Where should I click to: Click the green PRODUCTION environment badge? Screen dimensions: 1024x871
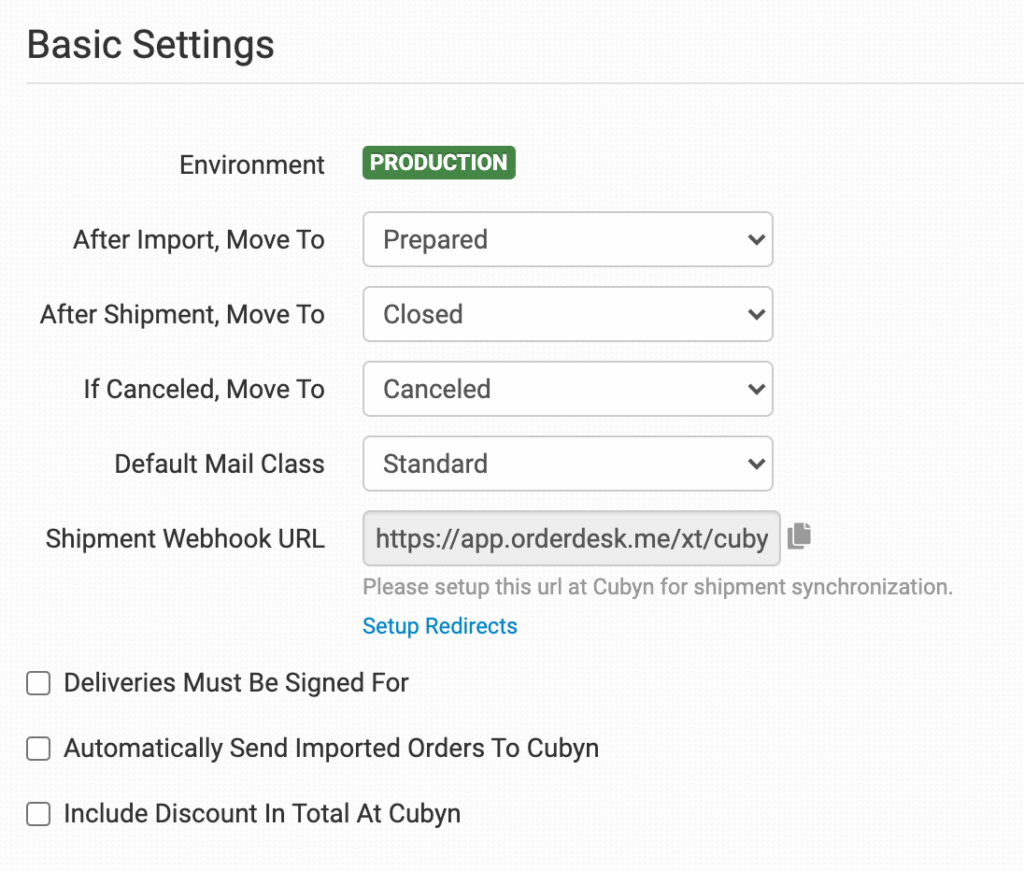[438, 163]
